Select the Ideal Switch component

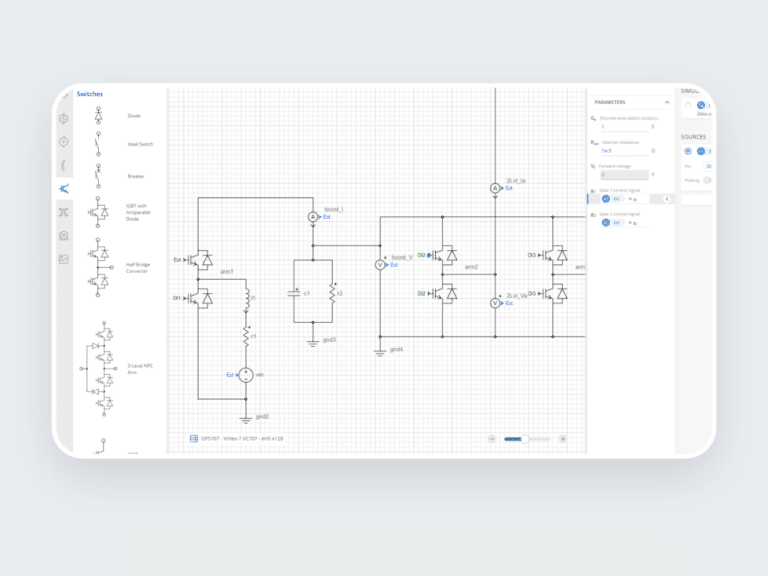tap(98, 144)
